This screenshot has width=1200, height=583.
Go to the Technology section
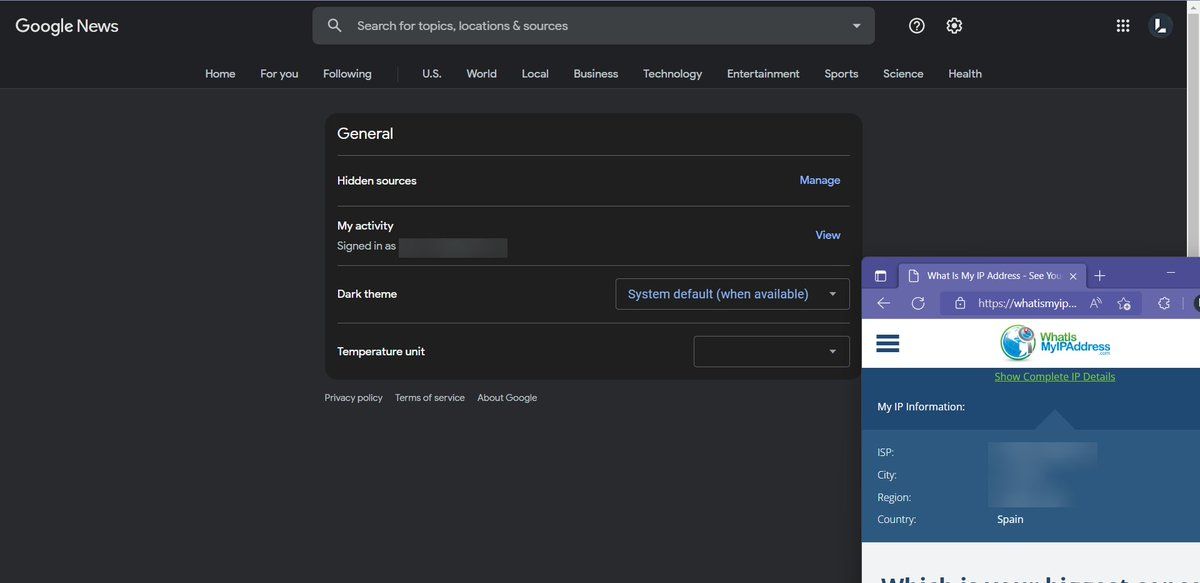point(672,74)
